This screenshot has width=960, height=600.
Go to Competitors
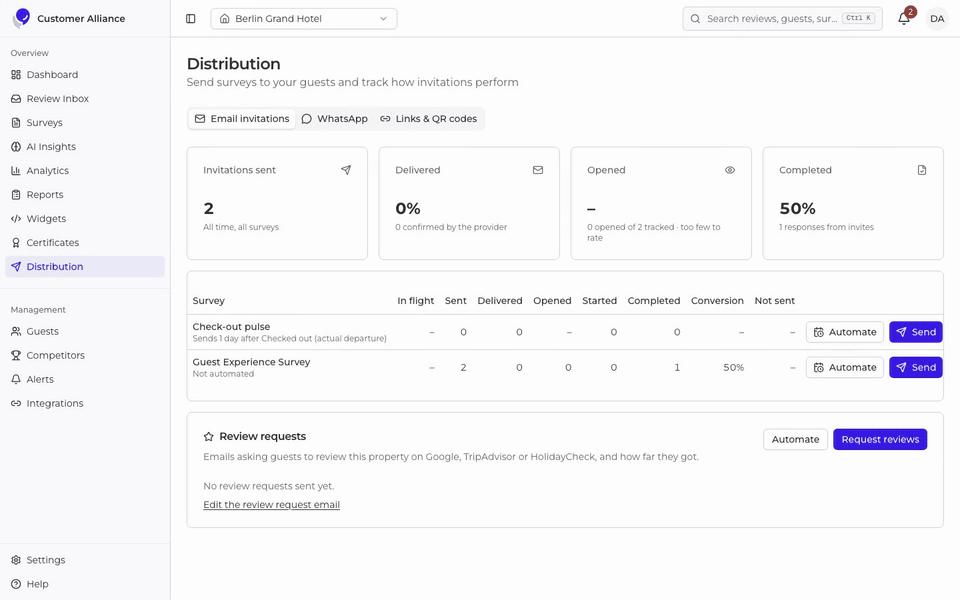pyautogui.click(x=84, y=355)
